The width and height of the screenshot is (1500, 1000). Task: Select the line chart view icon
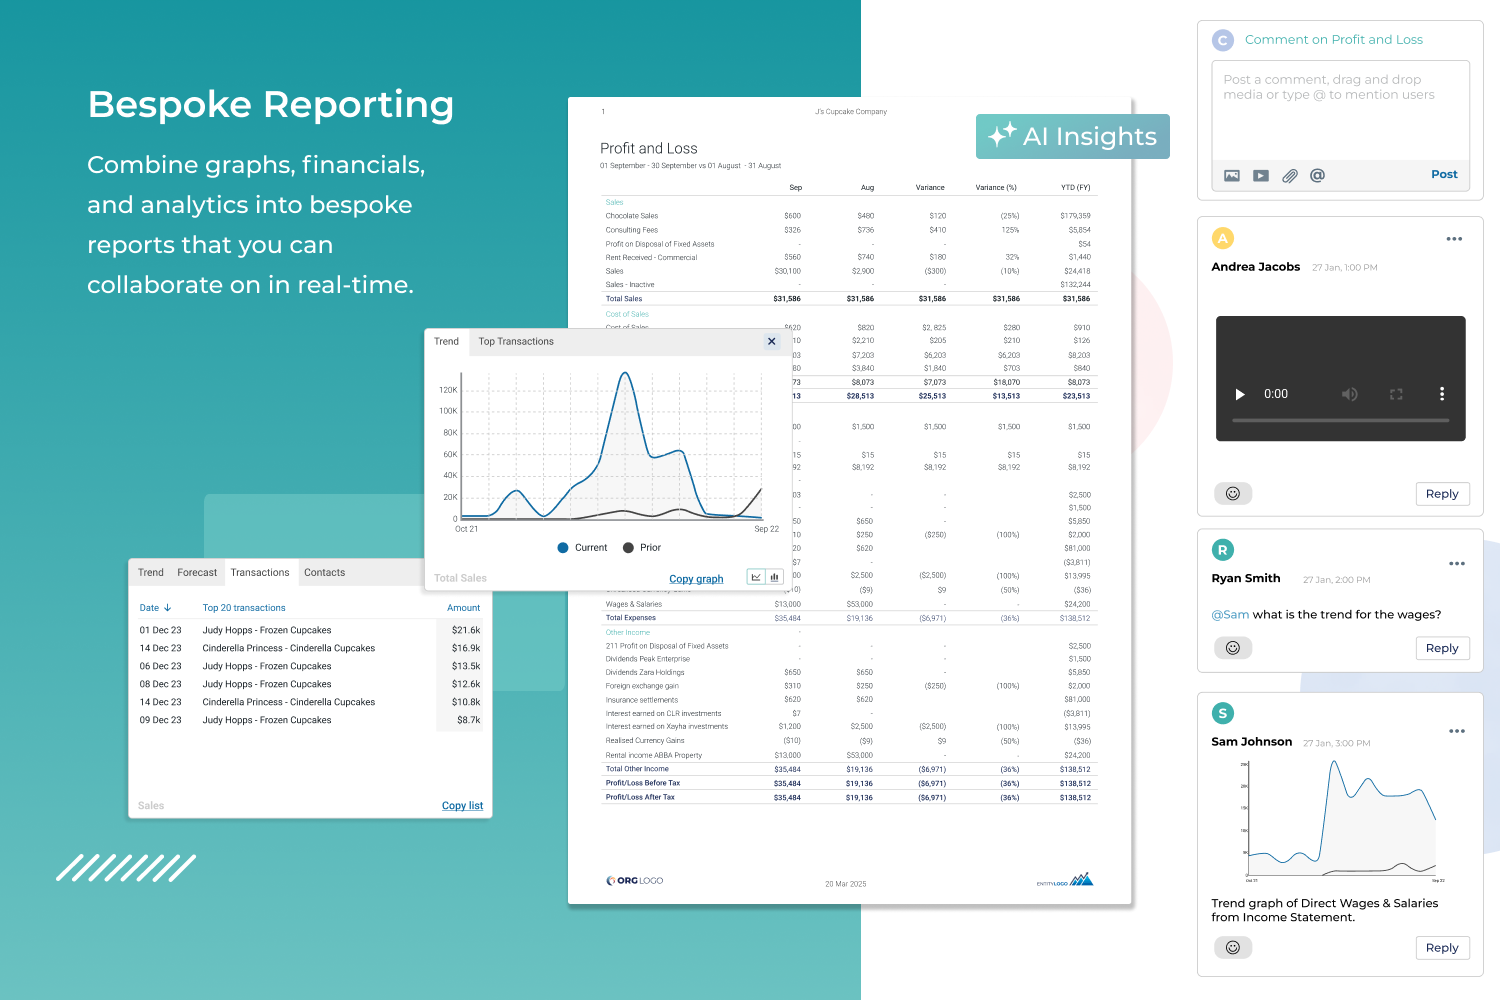click(x=756, y=577)
